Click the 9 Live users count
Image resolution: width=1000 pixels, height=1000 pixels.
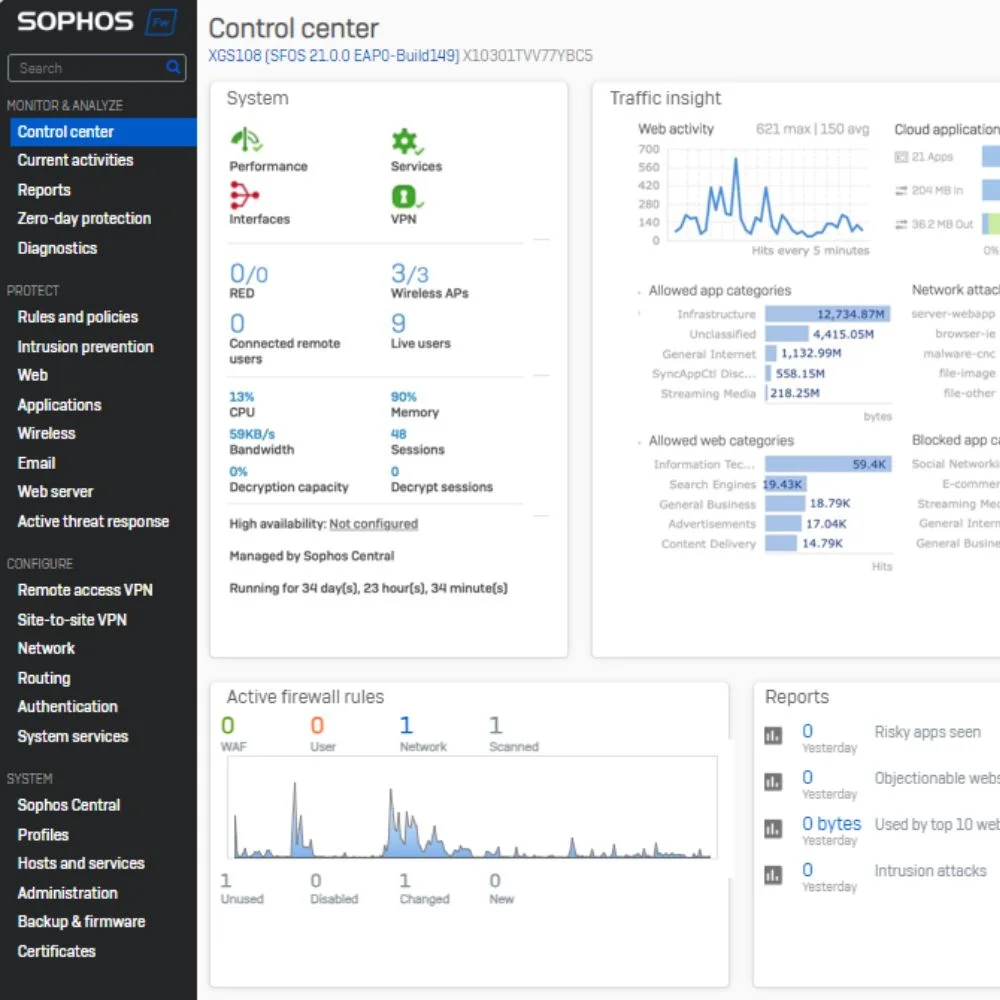click(399, 323)
